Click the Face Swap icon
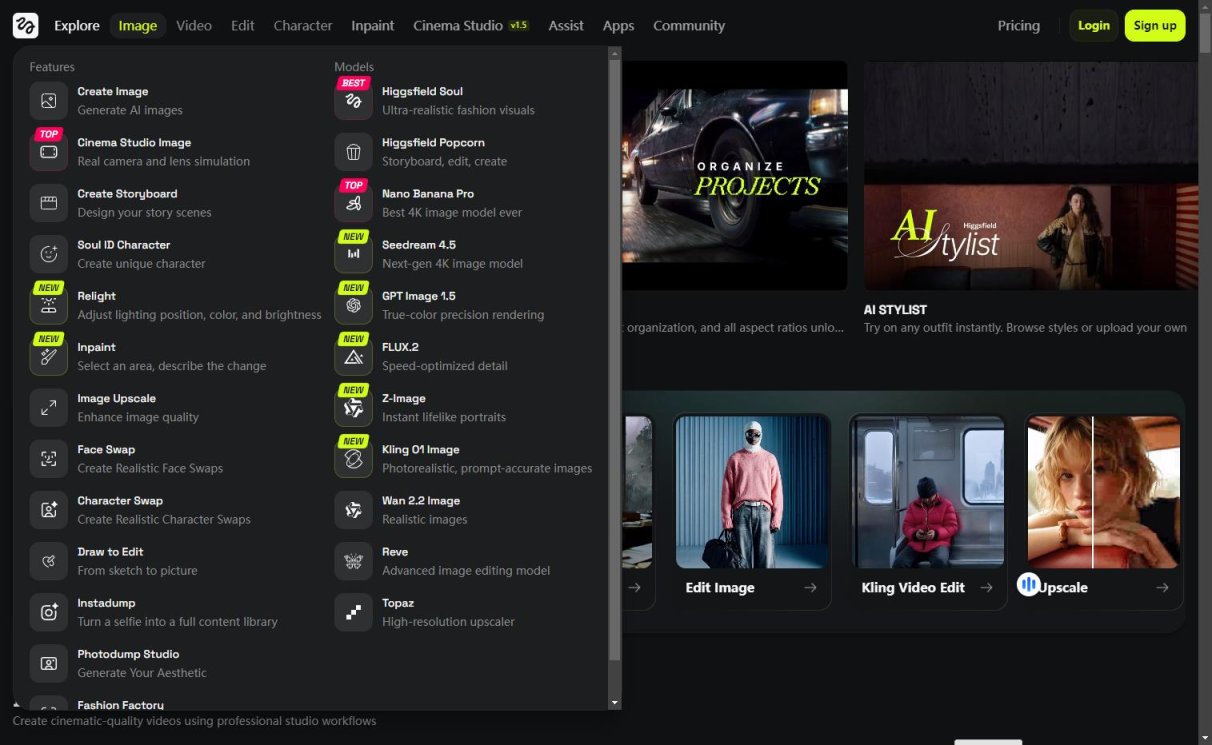1212x745 pixels. (48, 459)
